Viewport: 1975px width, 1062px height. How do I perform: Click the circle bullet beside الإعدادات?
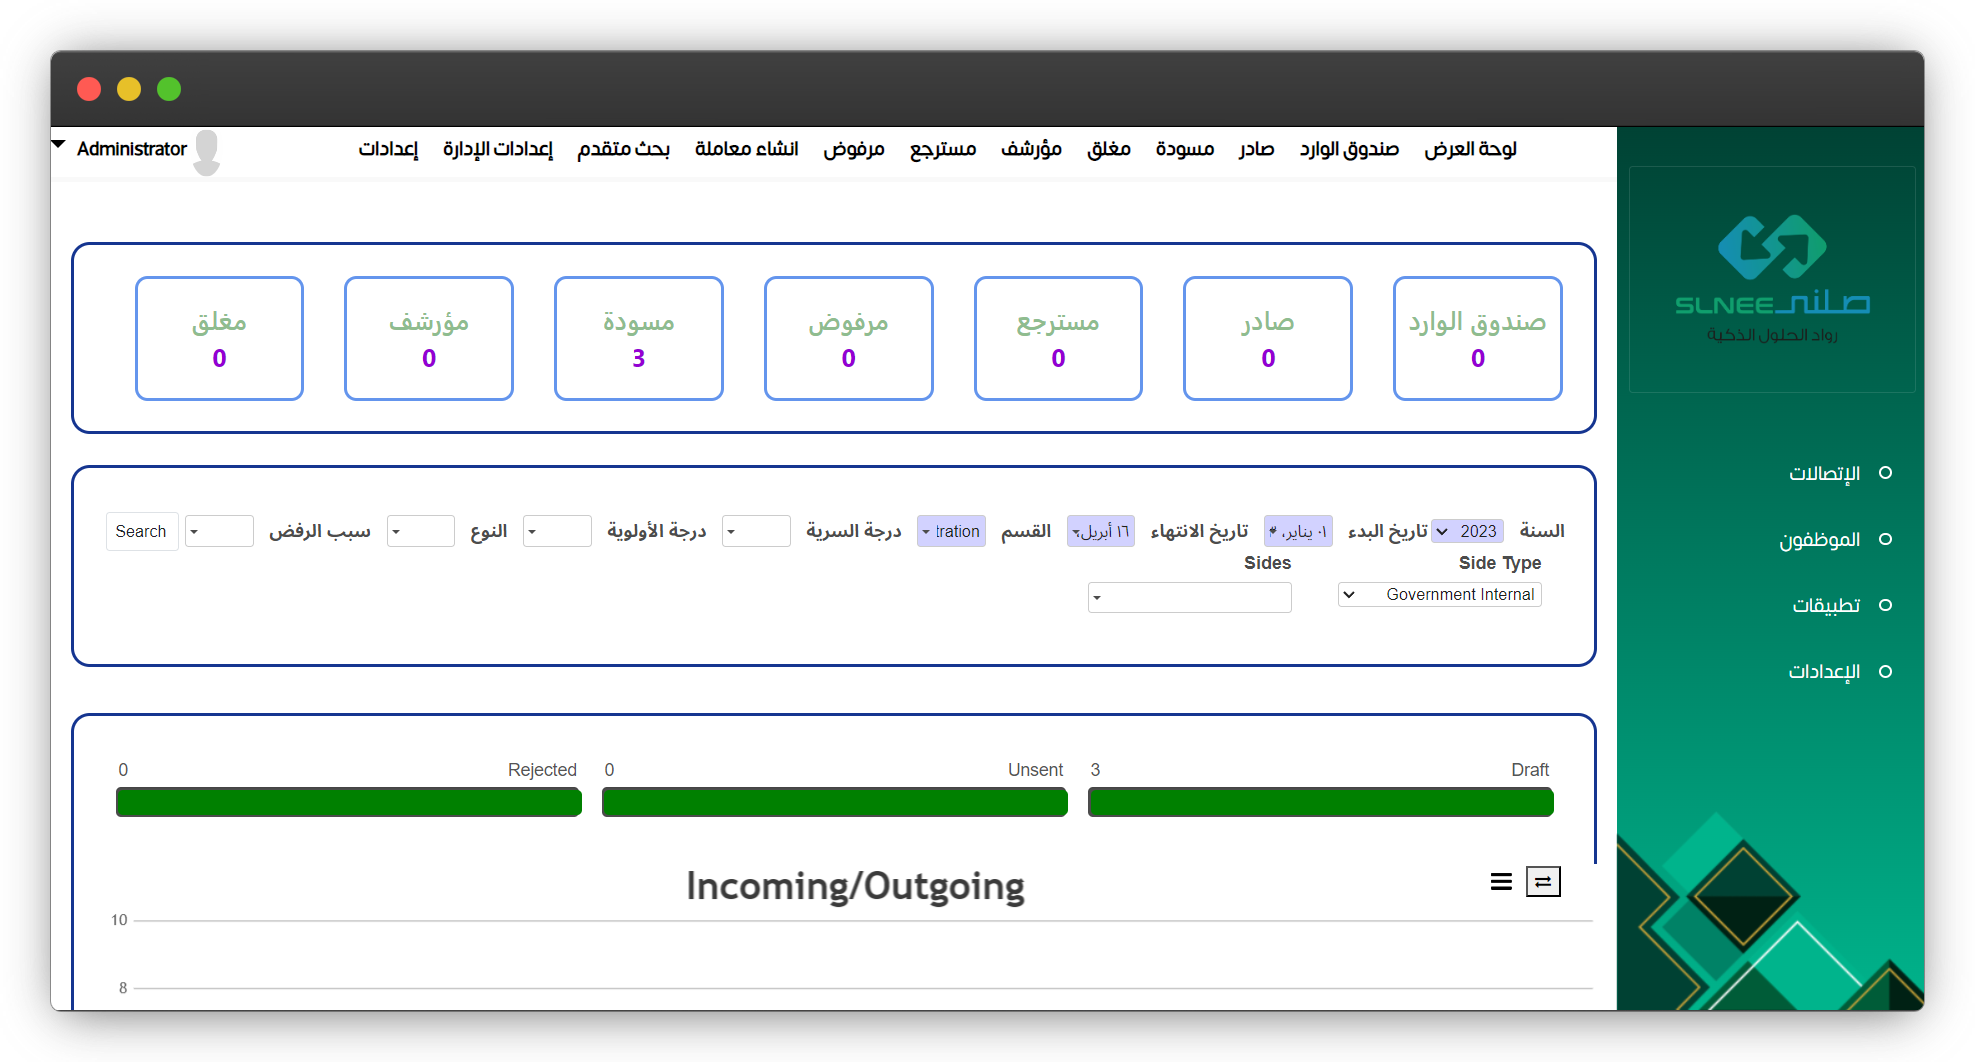(x=1885, y=672)
